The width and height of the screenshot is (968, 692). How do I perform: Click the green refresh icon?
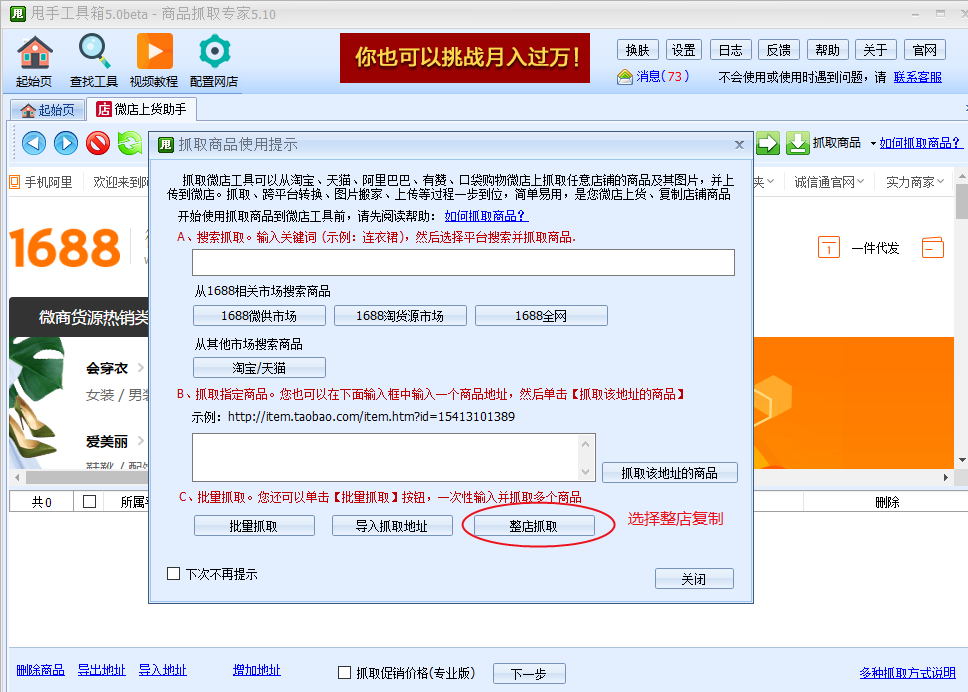[x=130, y=143]
